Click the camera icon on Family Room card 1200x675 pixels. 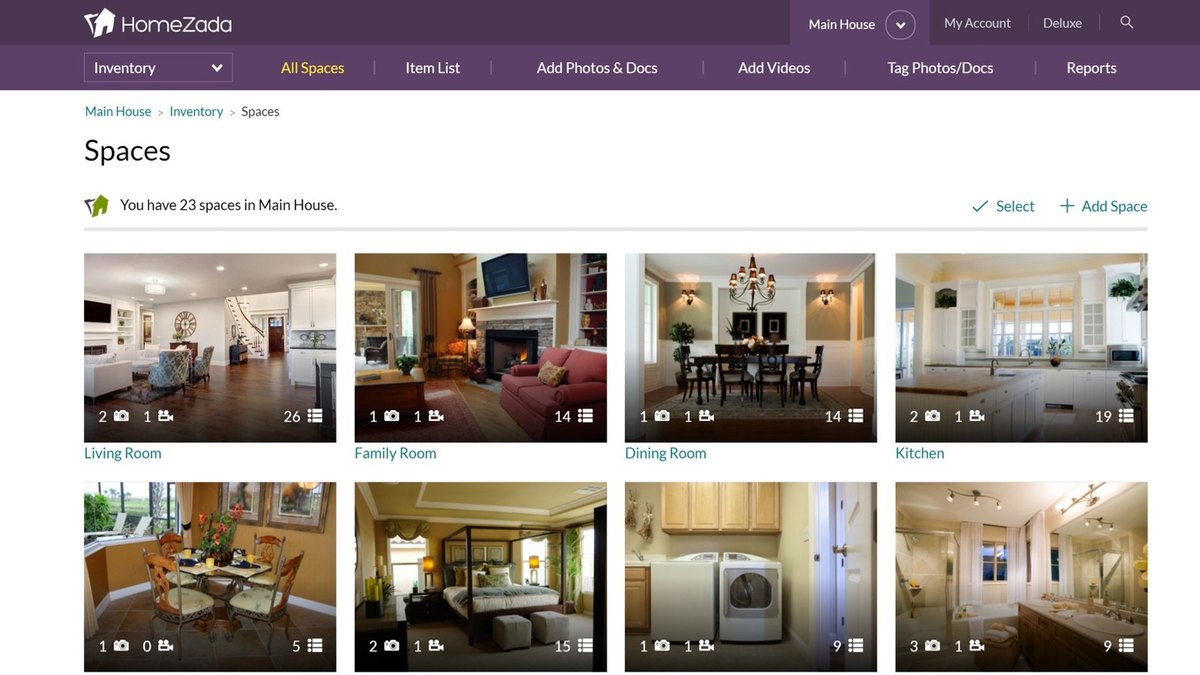point(392,416)
